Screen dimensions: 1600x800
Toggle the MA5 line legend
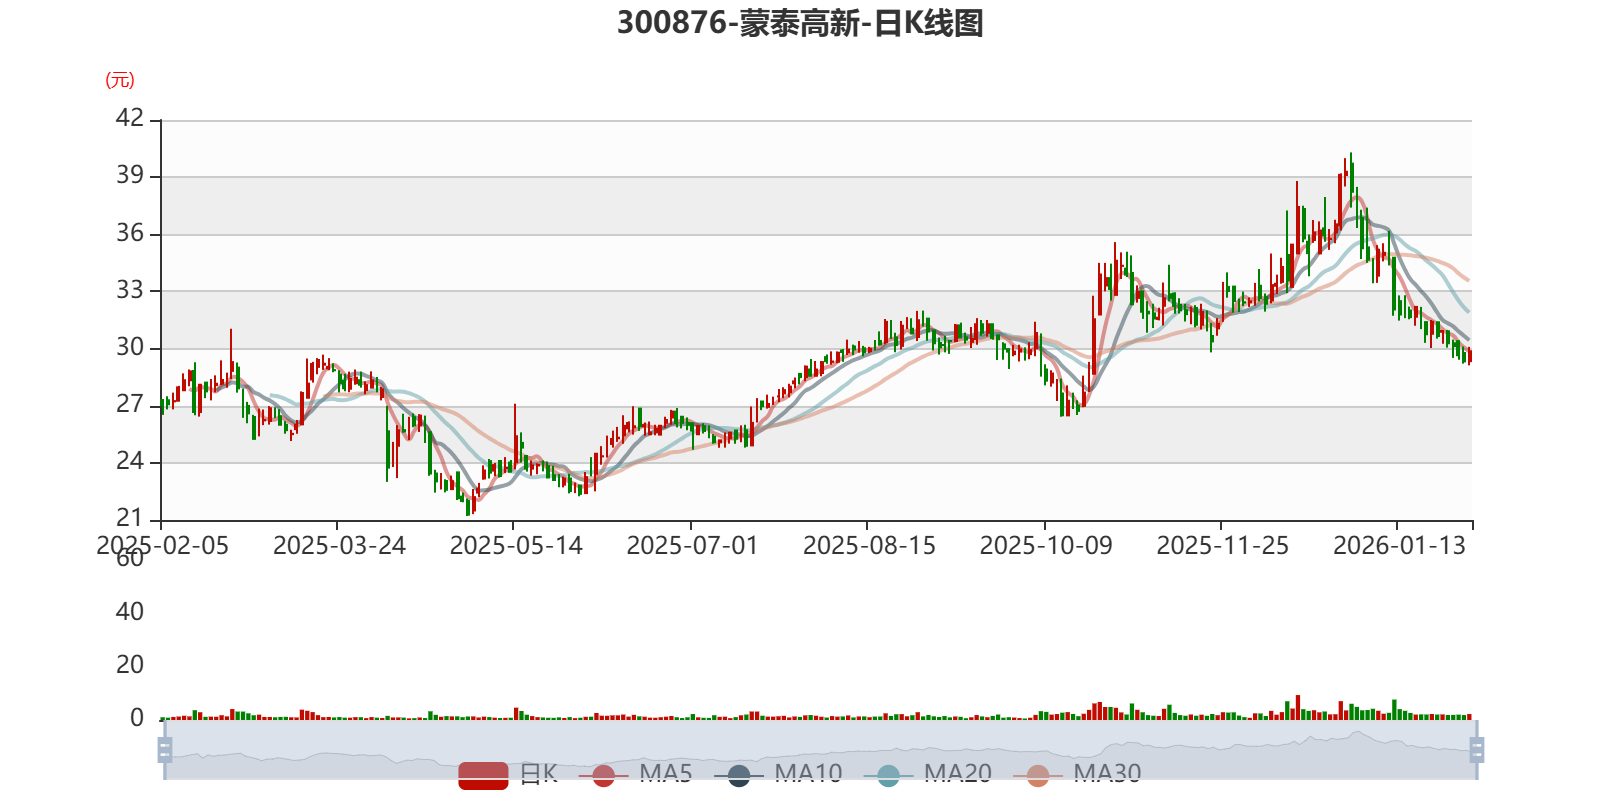[635, 775]
